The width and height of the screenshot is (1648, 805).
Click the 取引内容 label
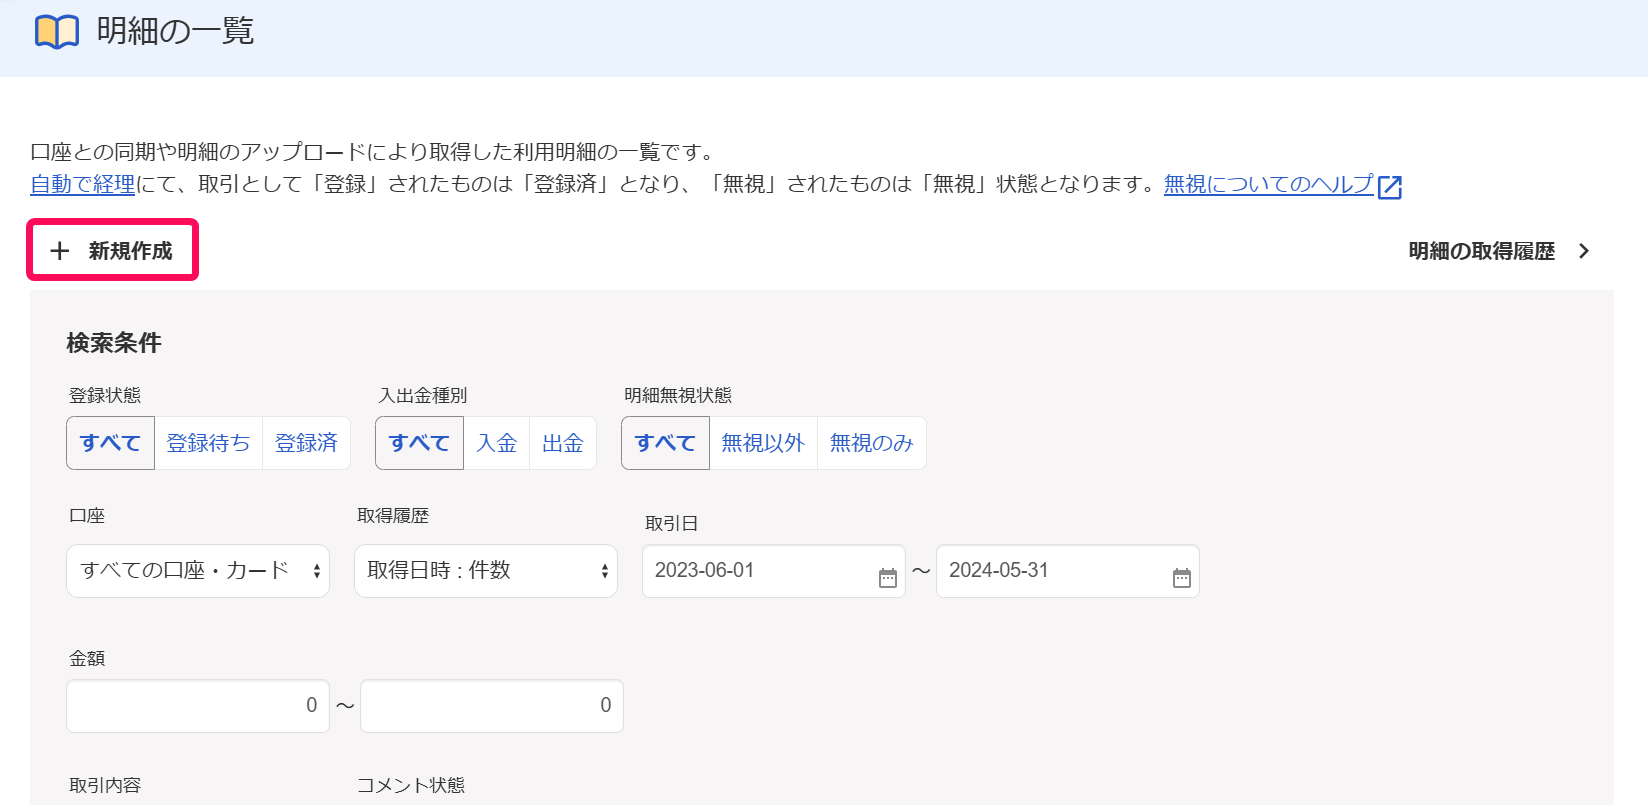click(x=105, y=785)
